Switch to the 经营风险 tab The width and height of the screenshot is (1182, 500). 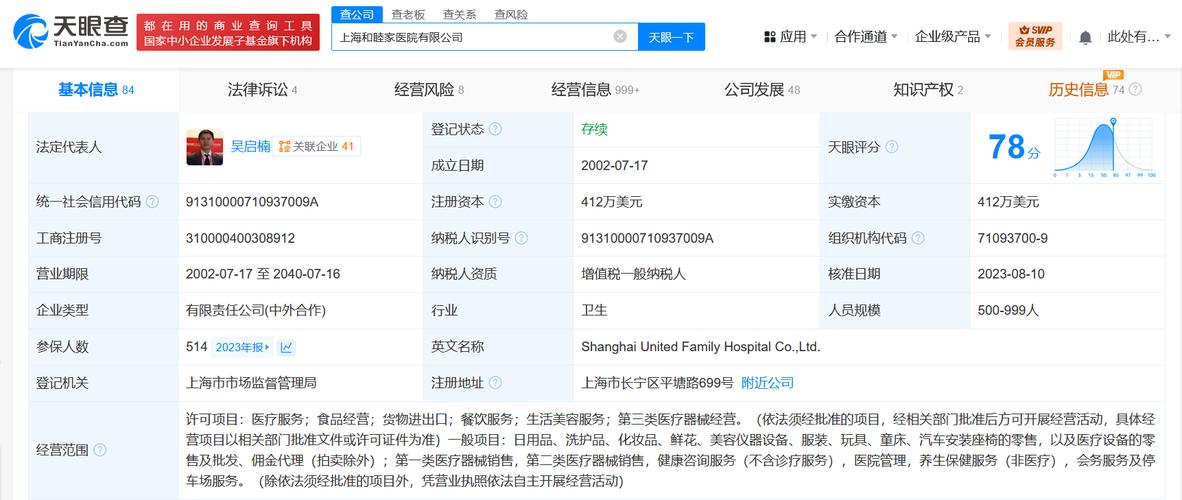click(x=429, y=90)
